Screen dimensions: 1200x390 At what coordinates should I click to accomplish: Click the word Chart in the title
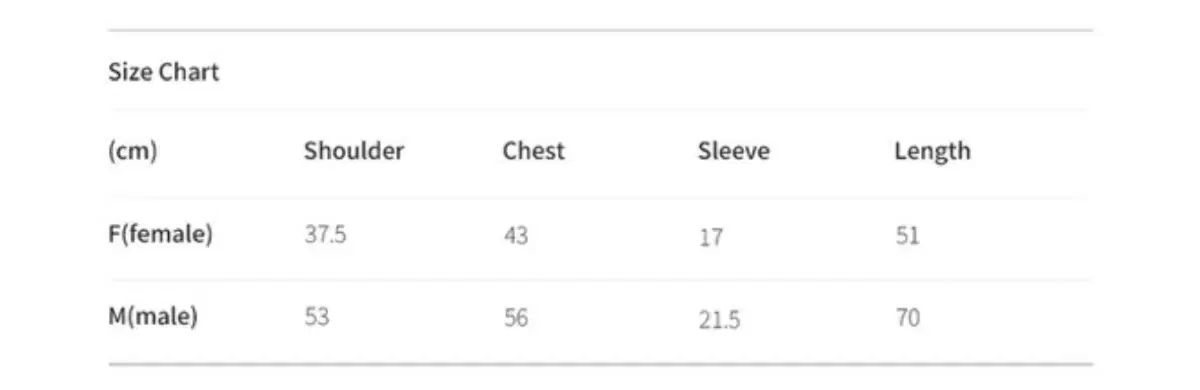tap(188, 72)
